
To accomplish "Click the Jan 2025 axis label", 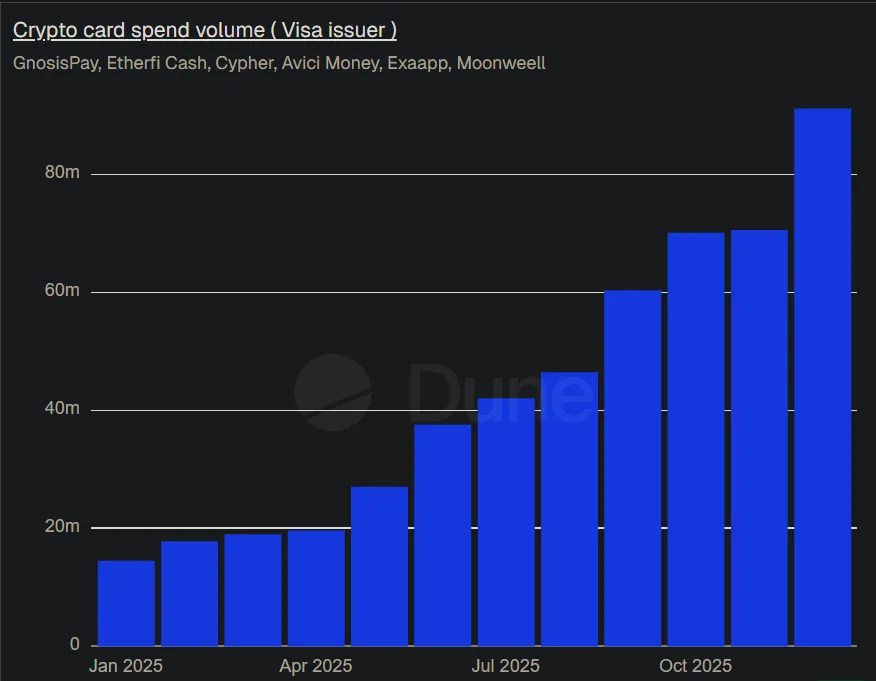I will [x=125, y=665].
